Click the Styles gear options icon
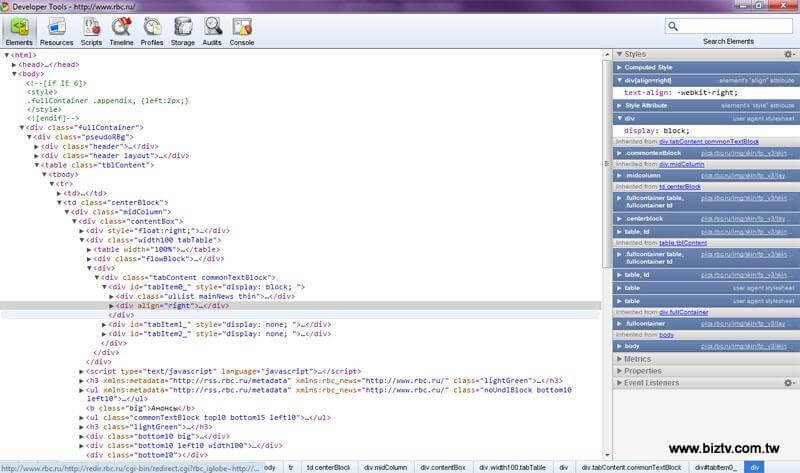Viewport: 800px width, 473px height. point(788,54)
